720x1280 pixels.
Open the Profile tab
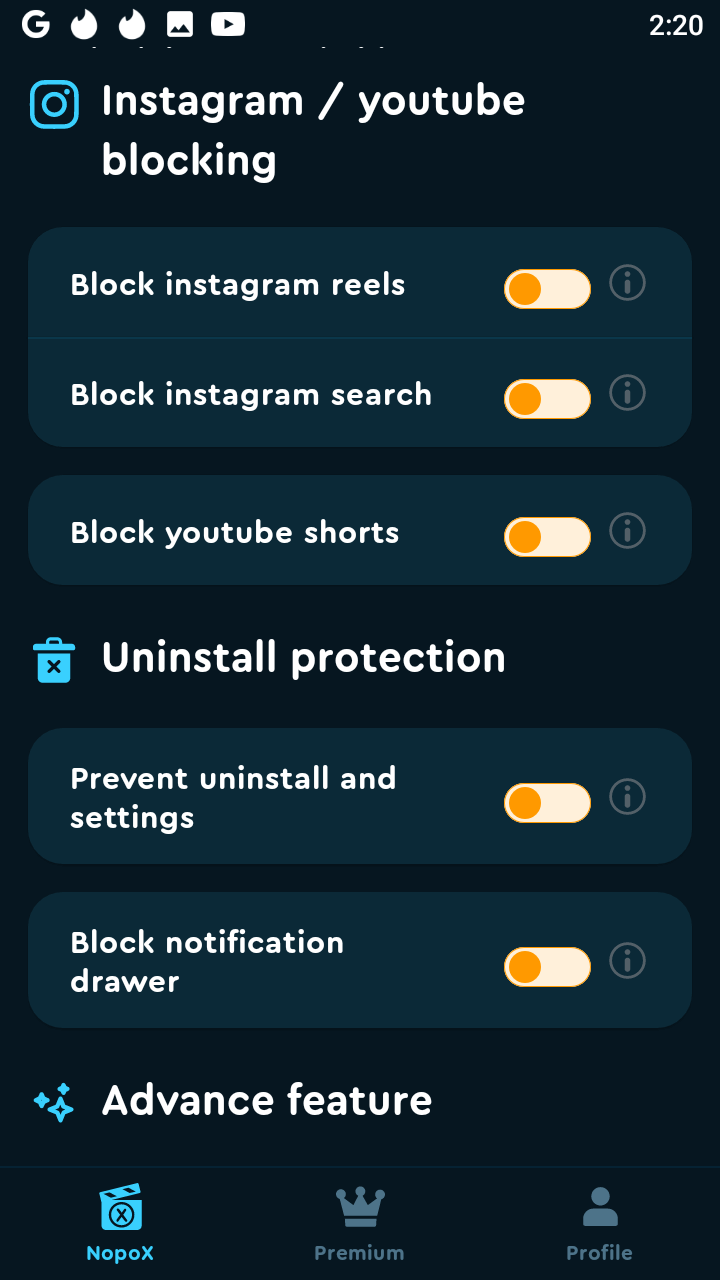599,1224
